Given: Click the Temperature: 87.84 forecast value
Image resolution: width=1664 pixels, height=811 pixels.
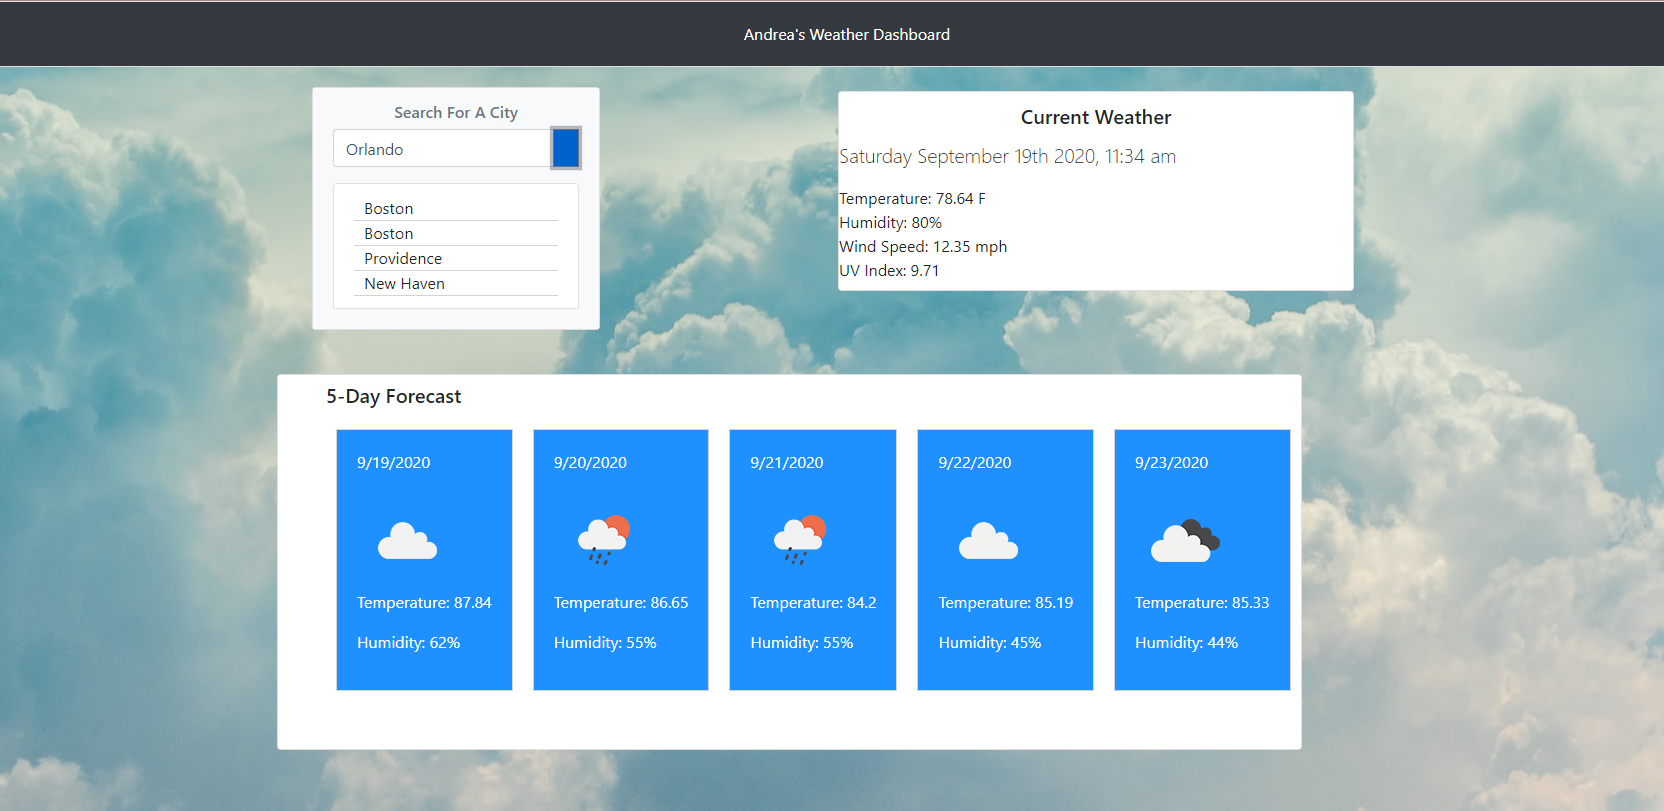Looking at the screenshot, I should 424,602.
